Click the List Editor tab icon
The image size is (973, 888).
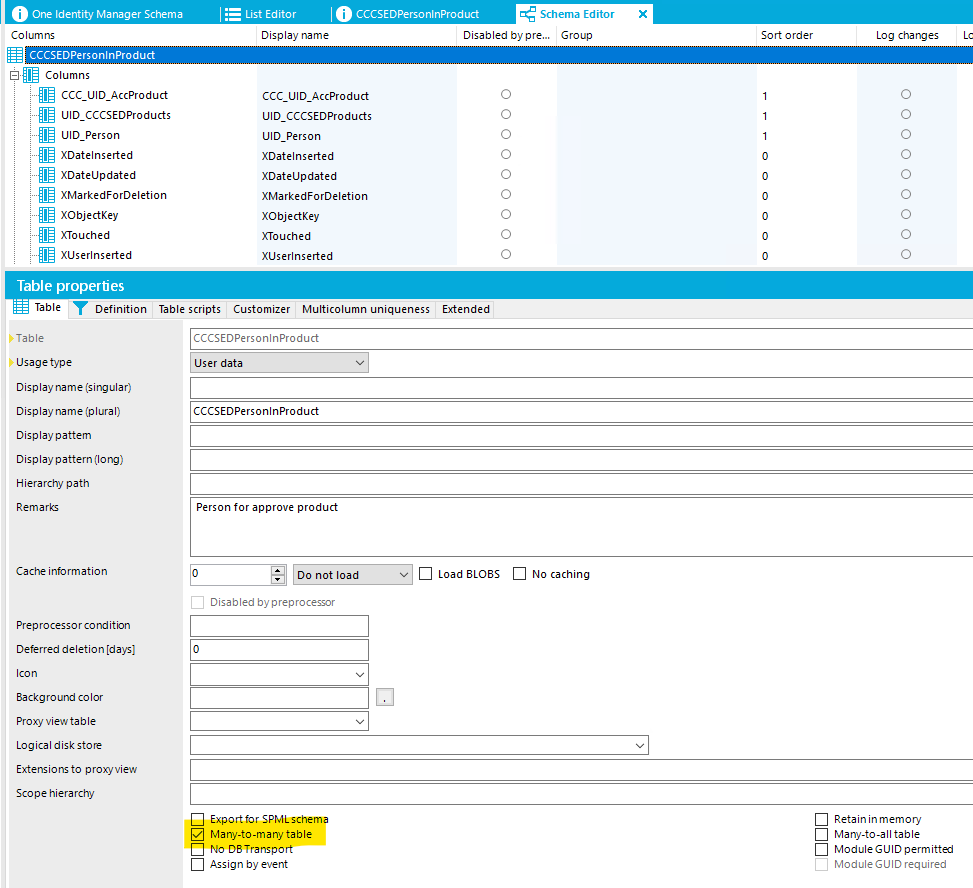(232, 14)
